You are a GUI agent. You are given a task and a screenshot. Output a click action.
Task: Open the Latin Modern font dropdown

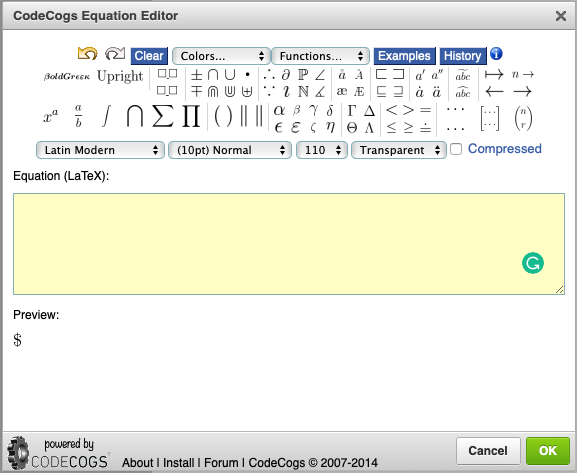[100, 150]
